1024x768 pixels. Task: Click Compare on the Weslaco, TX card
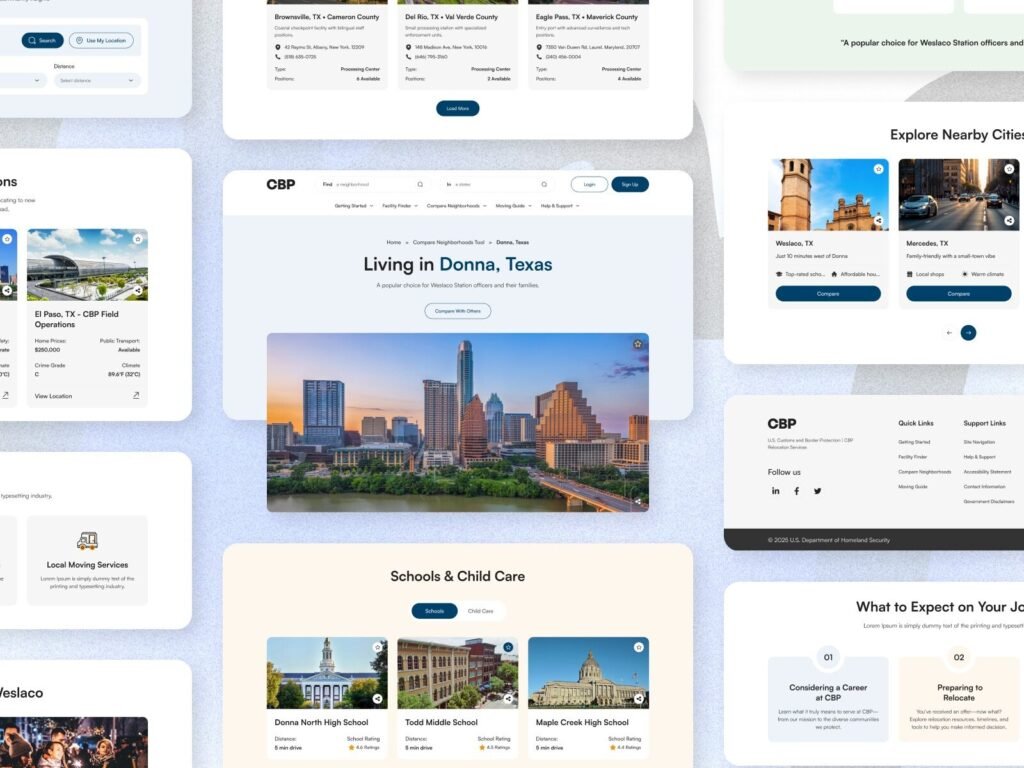[828, 294]
